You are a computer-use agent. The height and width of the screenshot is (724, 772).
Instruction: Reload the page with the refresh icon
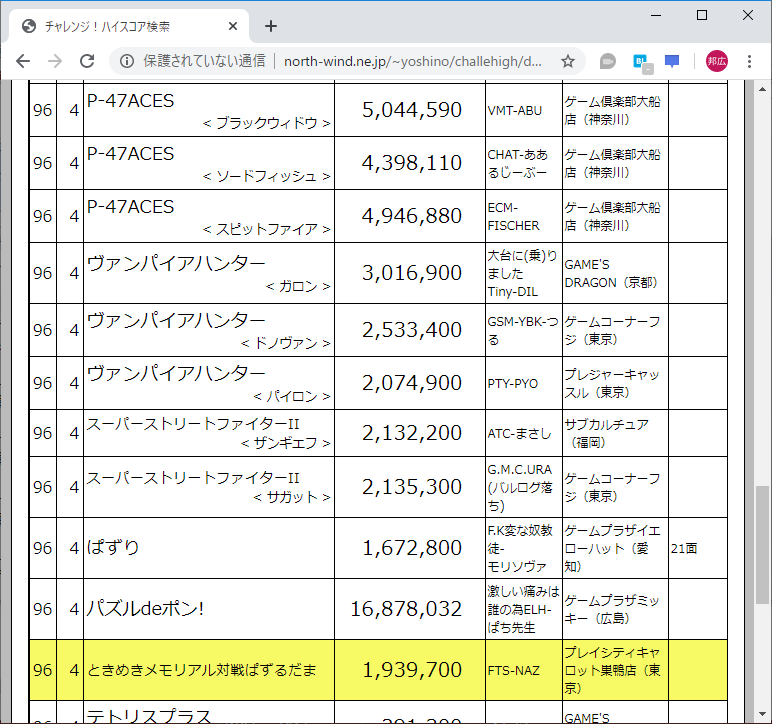(87, 61)
